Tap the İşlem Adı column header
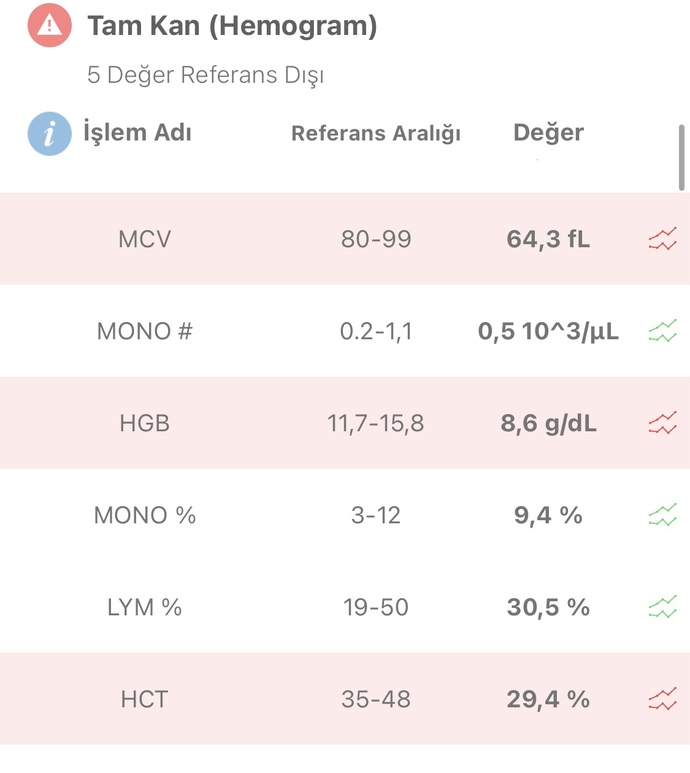Image resolution: width=690 pixels, height=773 pixels. click(137, 132)
